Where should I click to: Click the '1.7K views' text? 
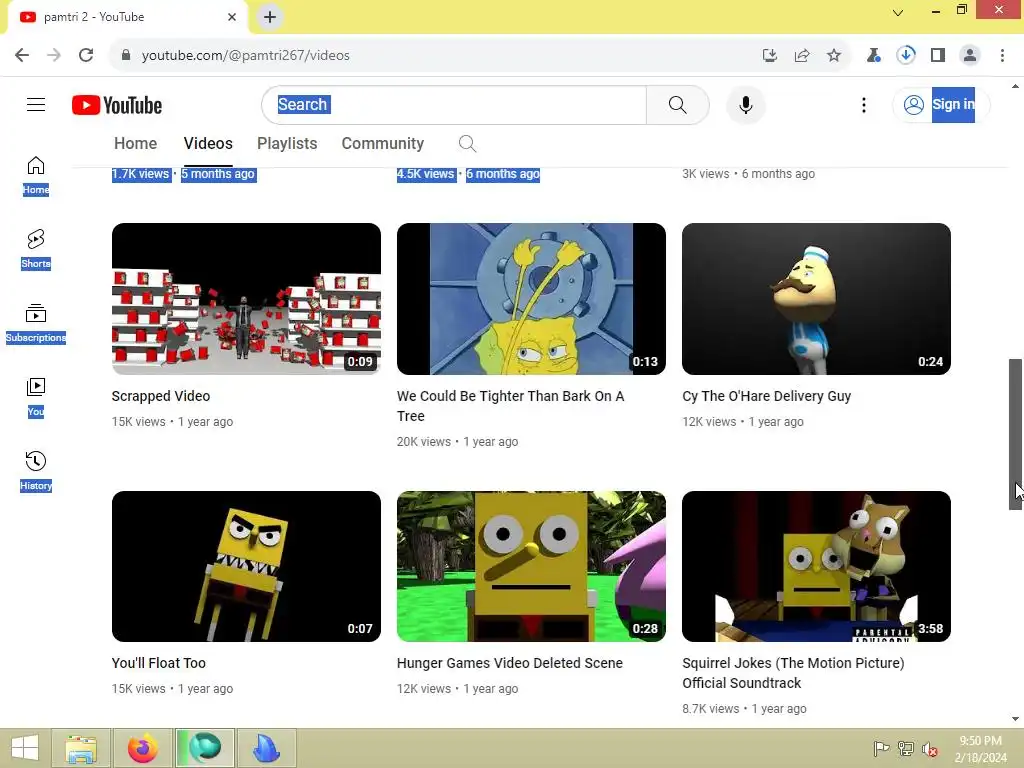(x=140, y=174)
